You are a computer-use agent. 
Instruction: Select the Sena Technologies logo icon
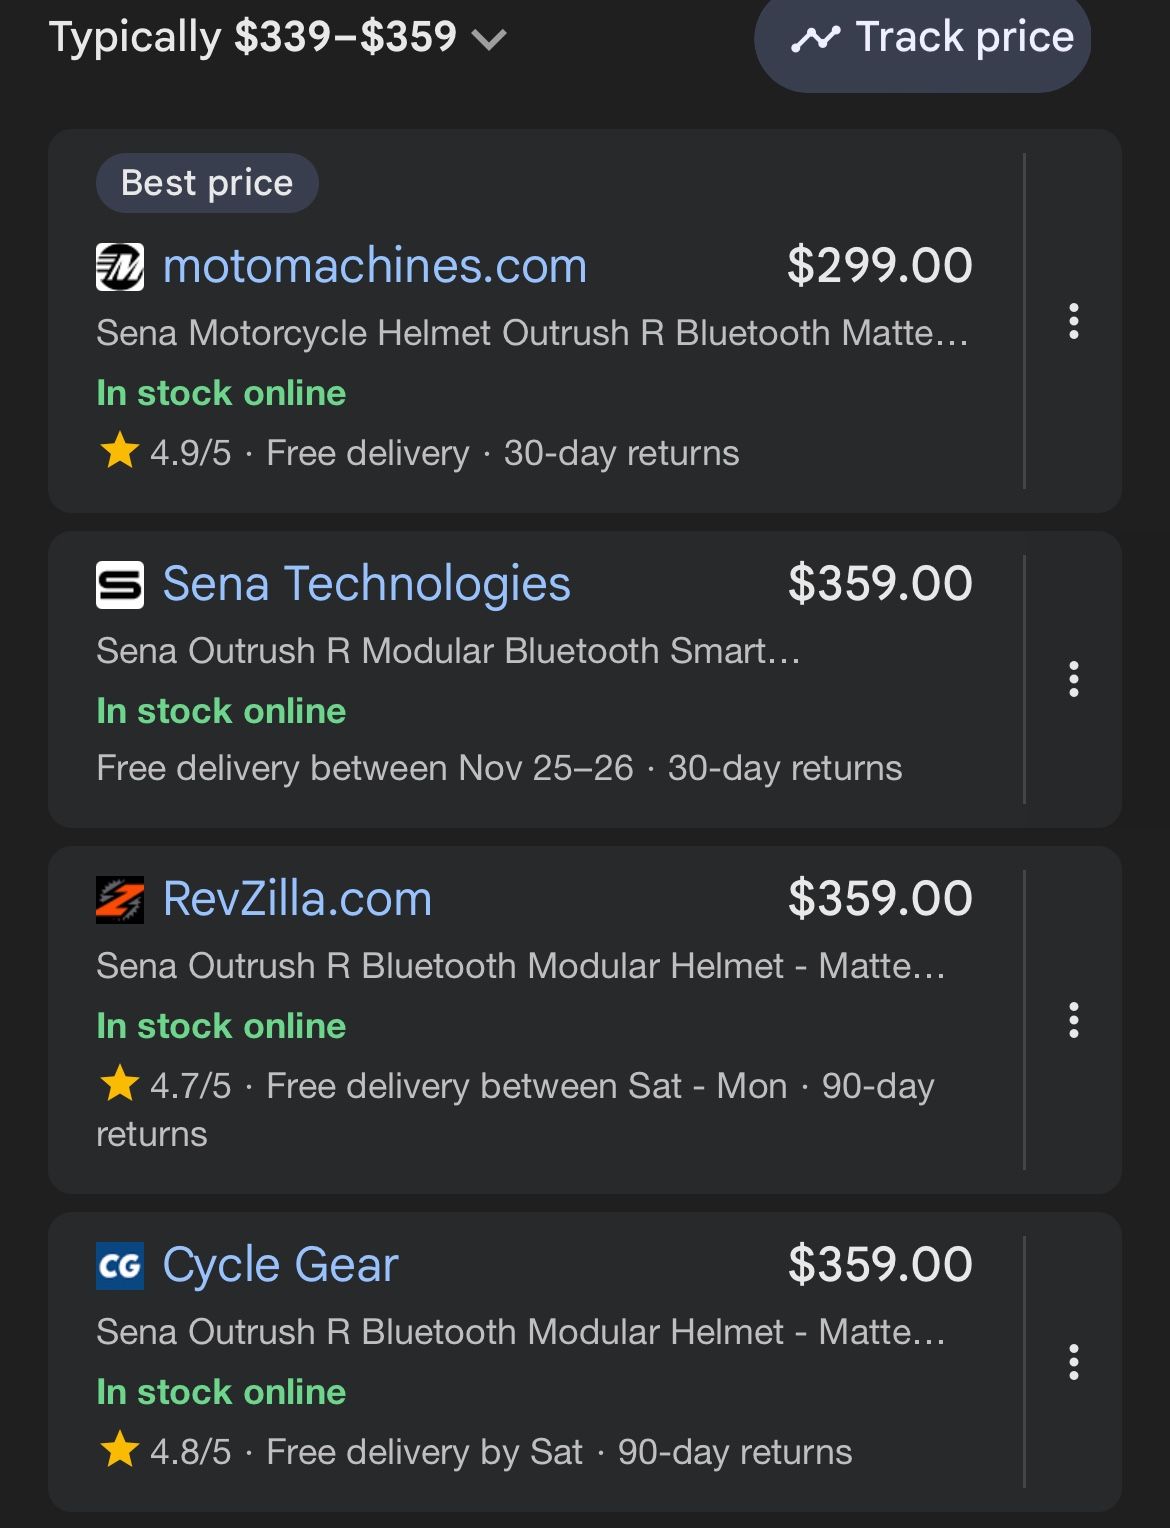point(120,584)
